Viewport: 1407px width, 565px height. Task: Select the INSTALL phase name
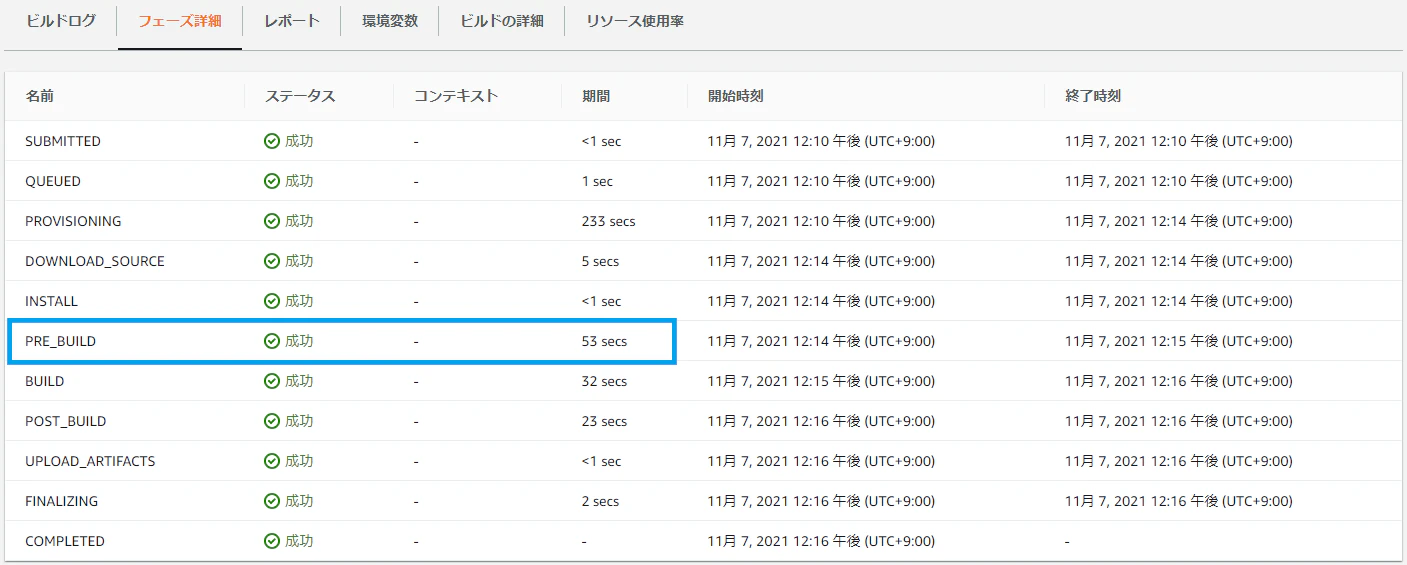51,301
